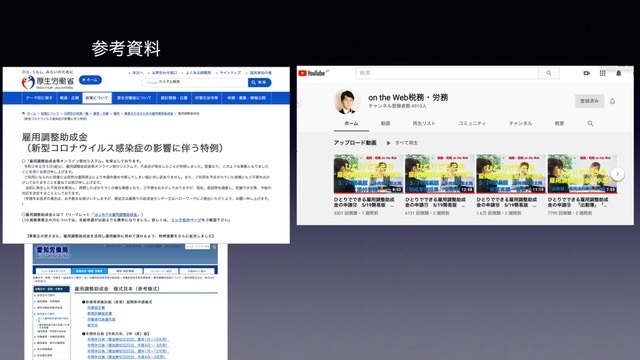Viewport: 640px width, 360px height.
Task: Click the on the Web税務・労務 channel name
Action: tap(408, 98)
